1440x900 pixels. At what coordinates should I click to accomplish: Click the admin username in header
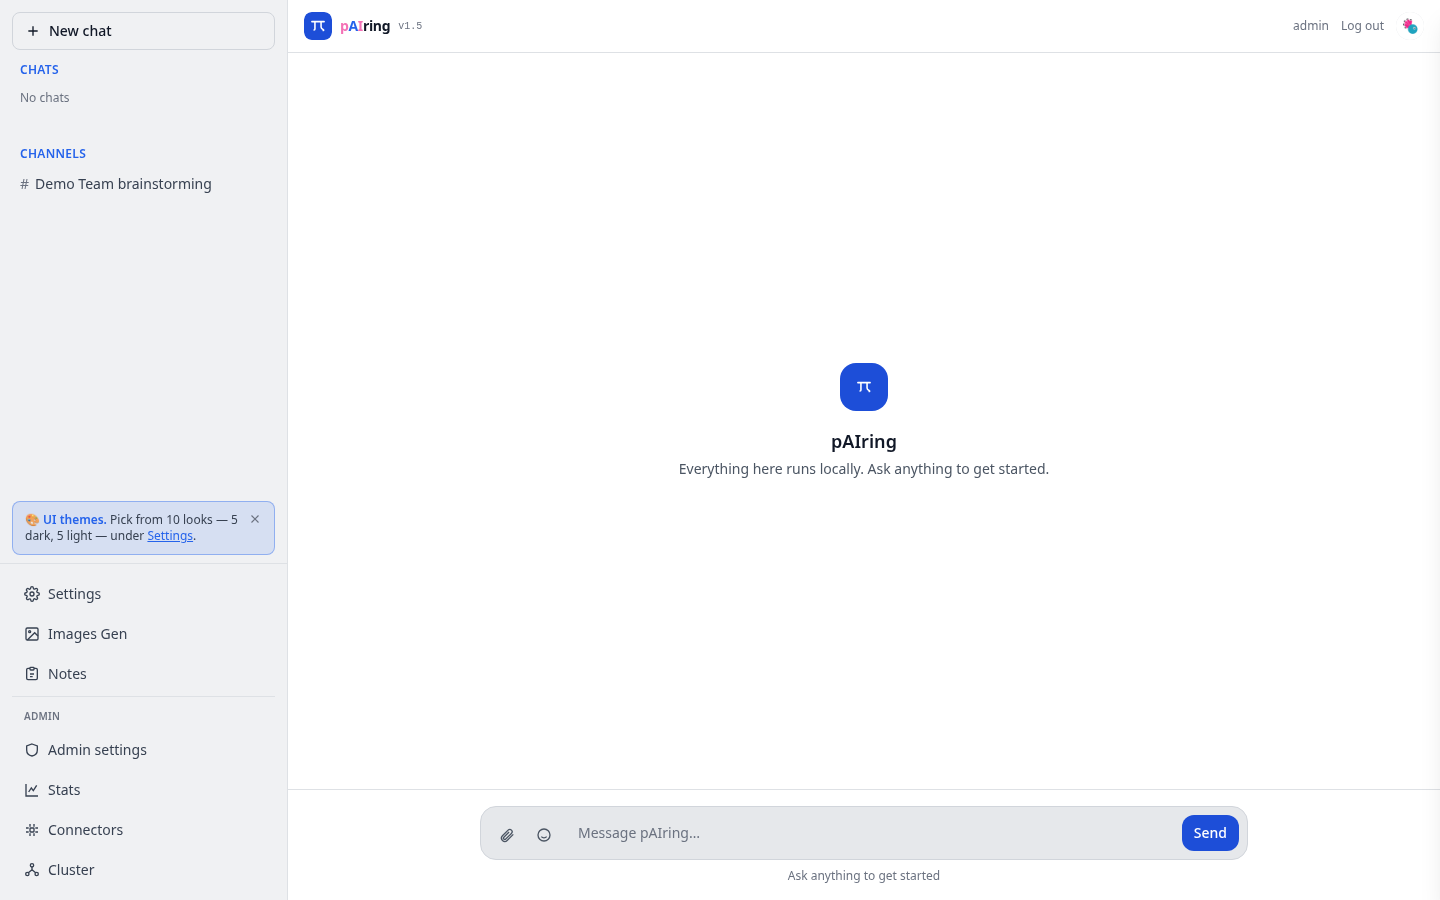[x=1310, y=26]
